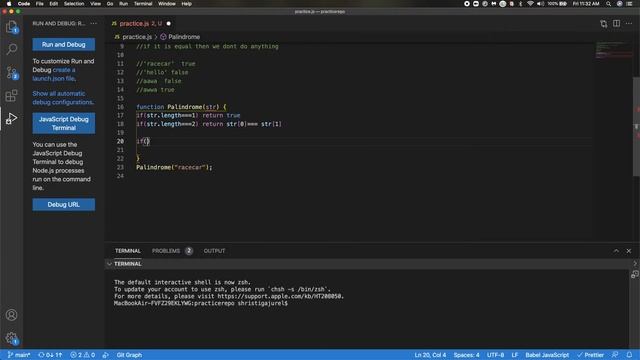Click the debug console icon in status bar

[106, 355]
